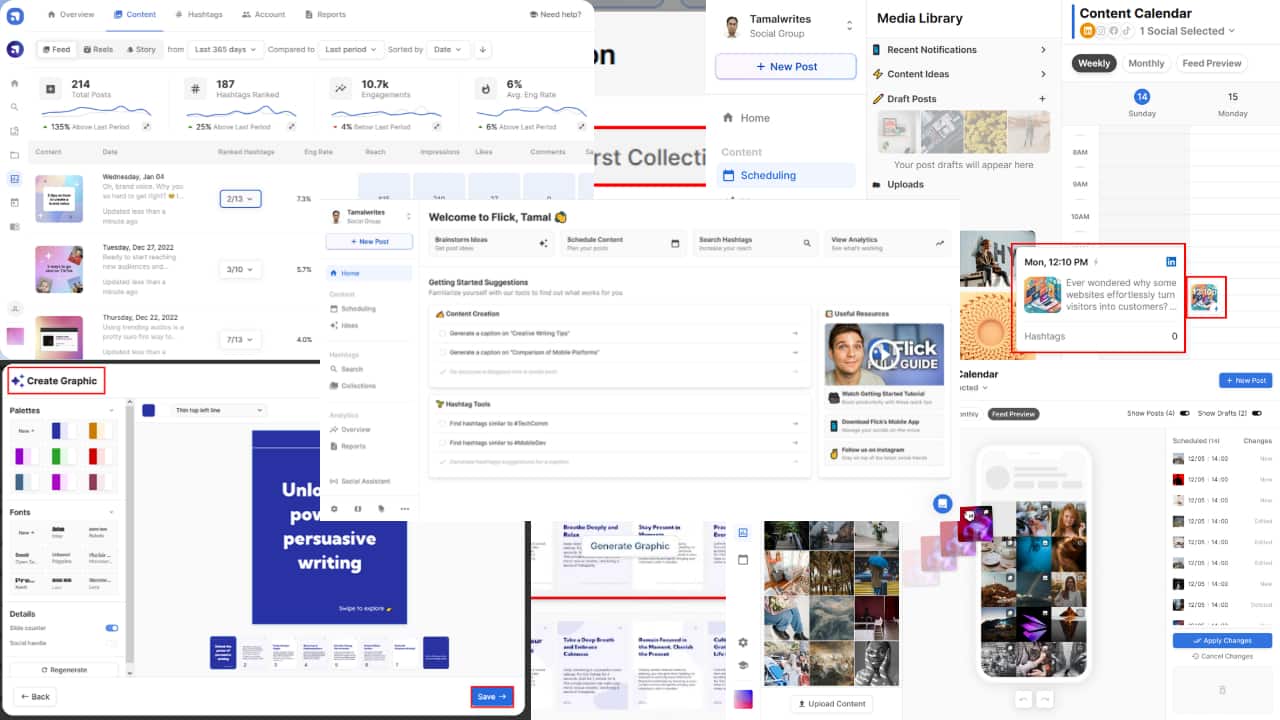The image size is (1280, 720).
Task: Open the folder icon in analytics left rail
Action: pyautogui.click(x=14, y=155)
